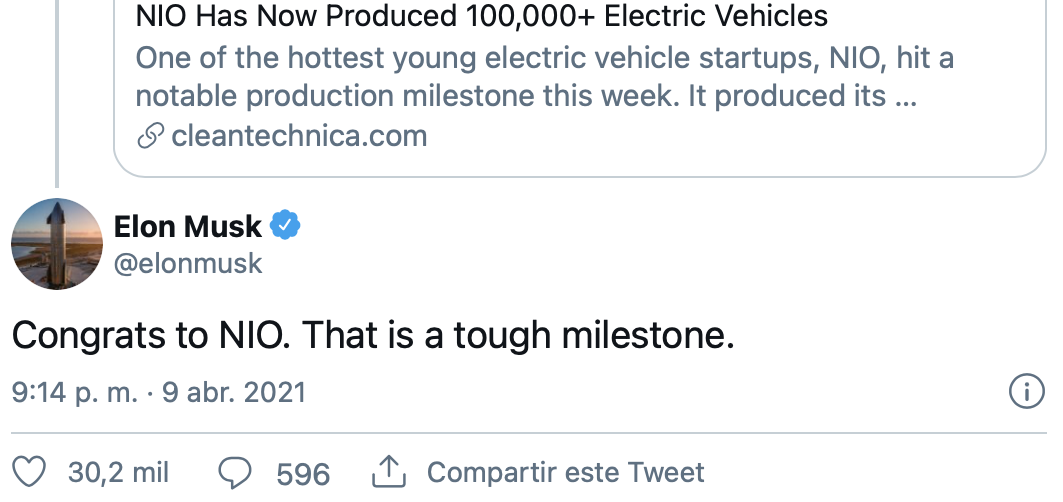
Task: Click the 9 abr. 2021 date
Action: click(x=233, y=392)
